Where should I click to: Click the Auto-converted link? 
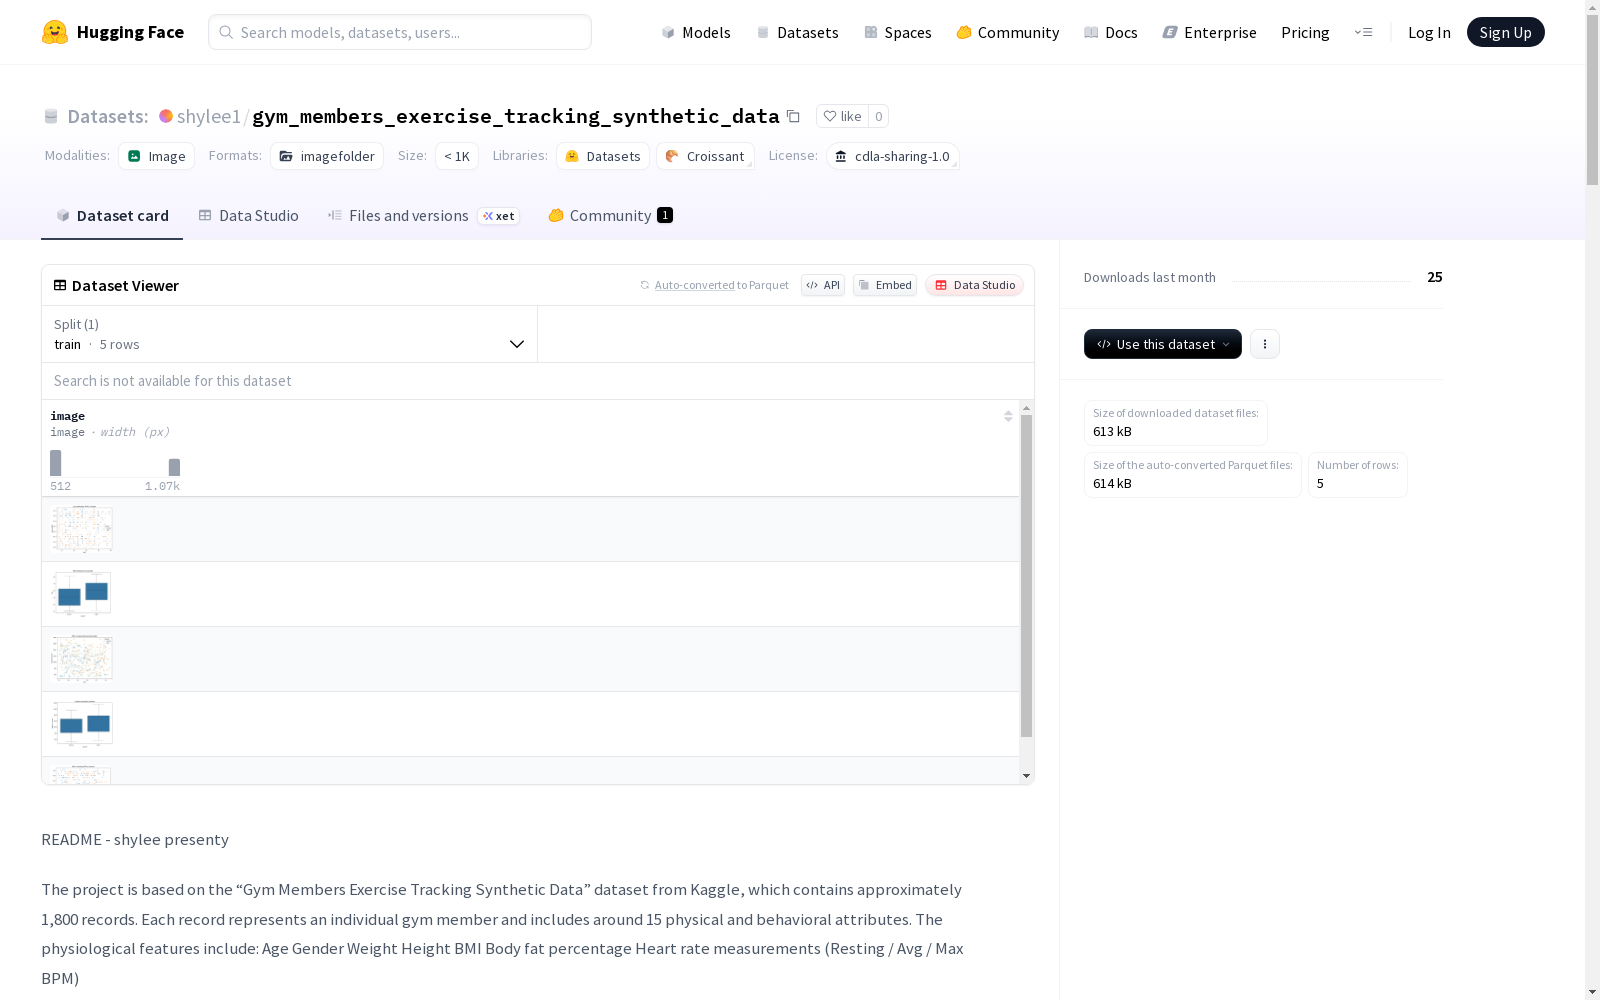pos(695,285)
